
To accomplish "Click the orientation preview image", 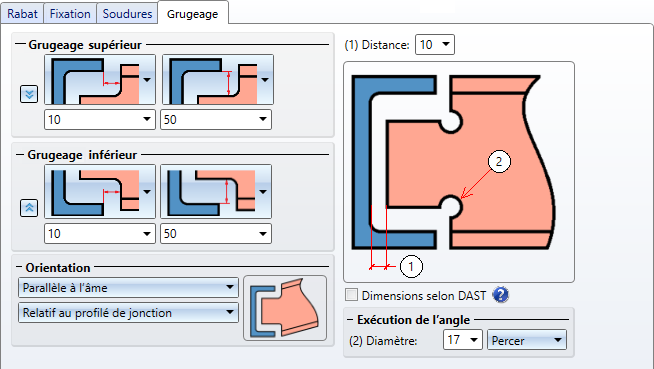I will click(285, 308).
